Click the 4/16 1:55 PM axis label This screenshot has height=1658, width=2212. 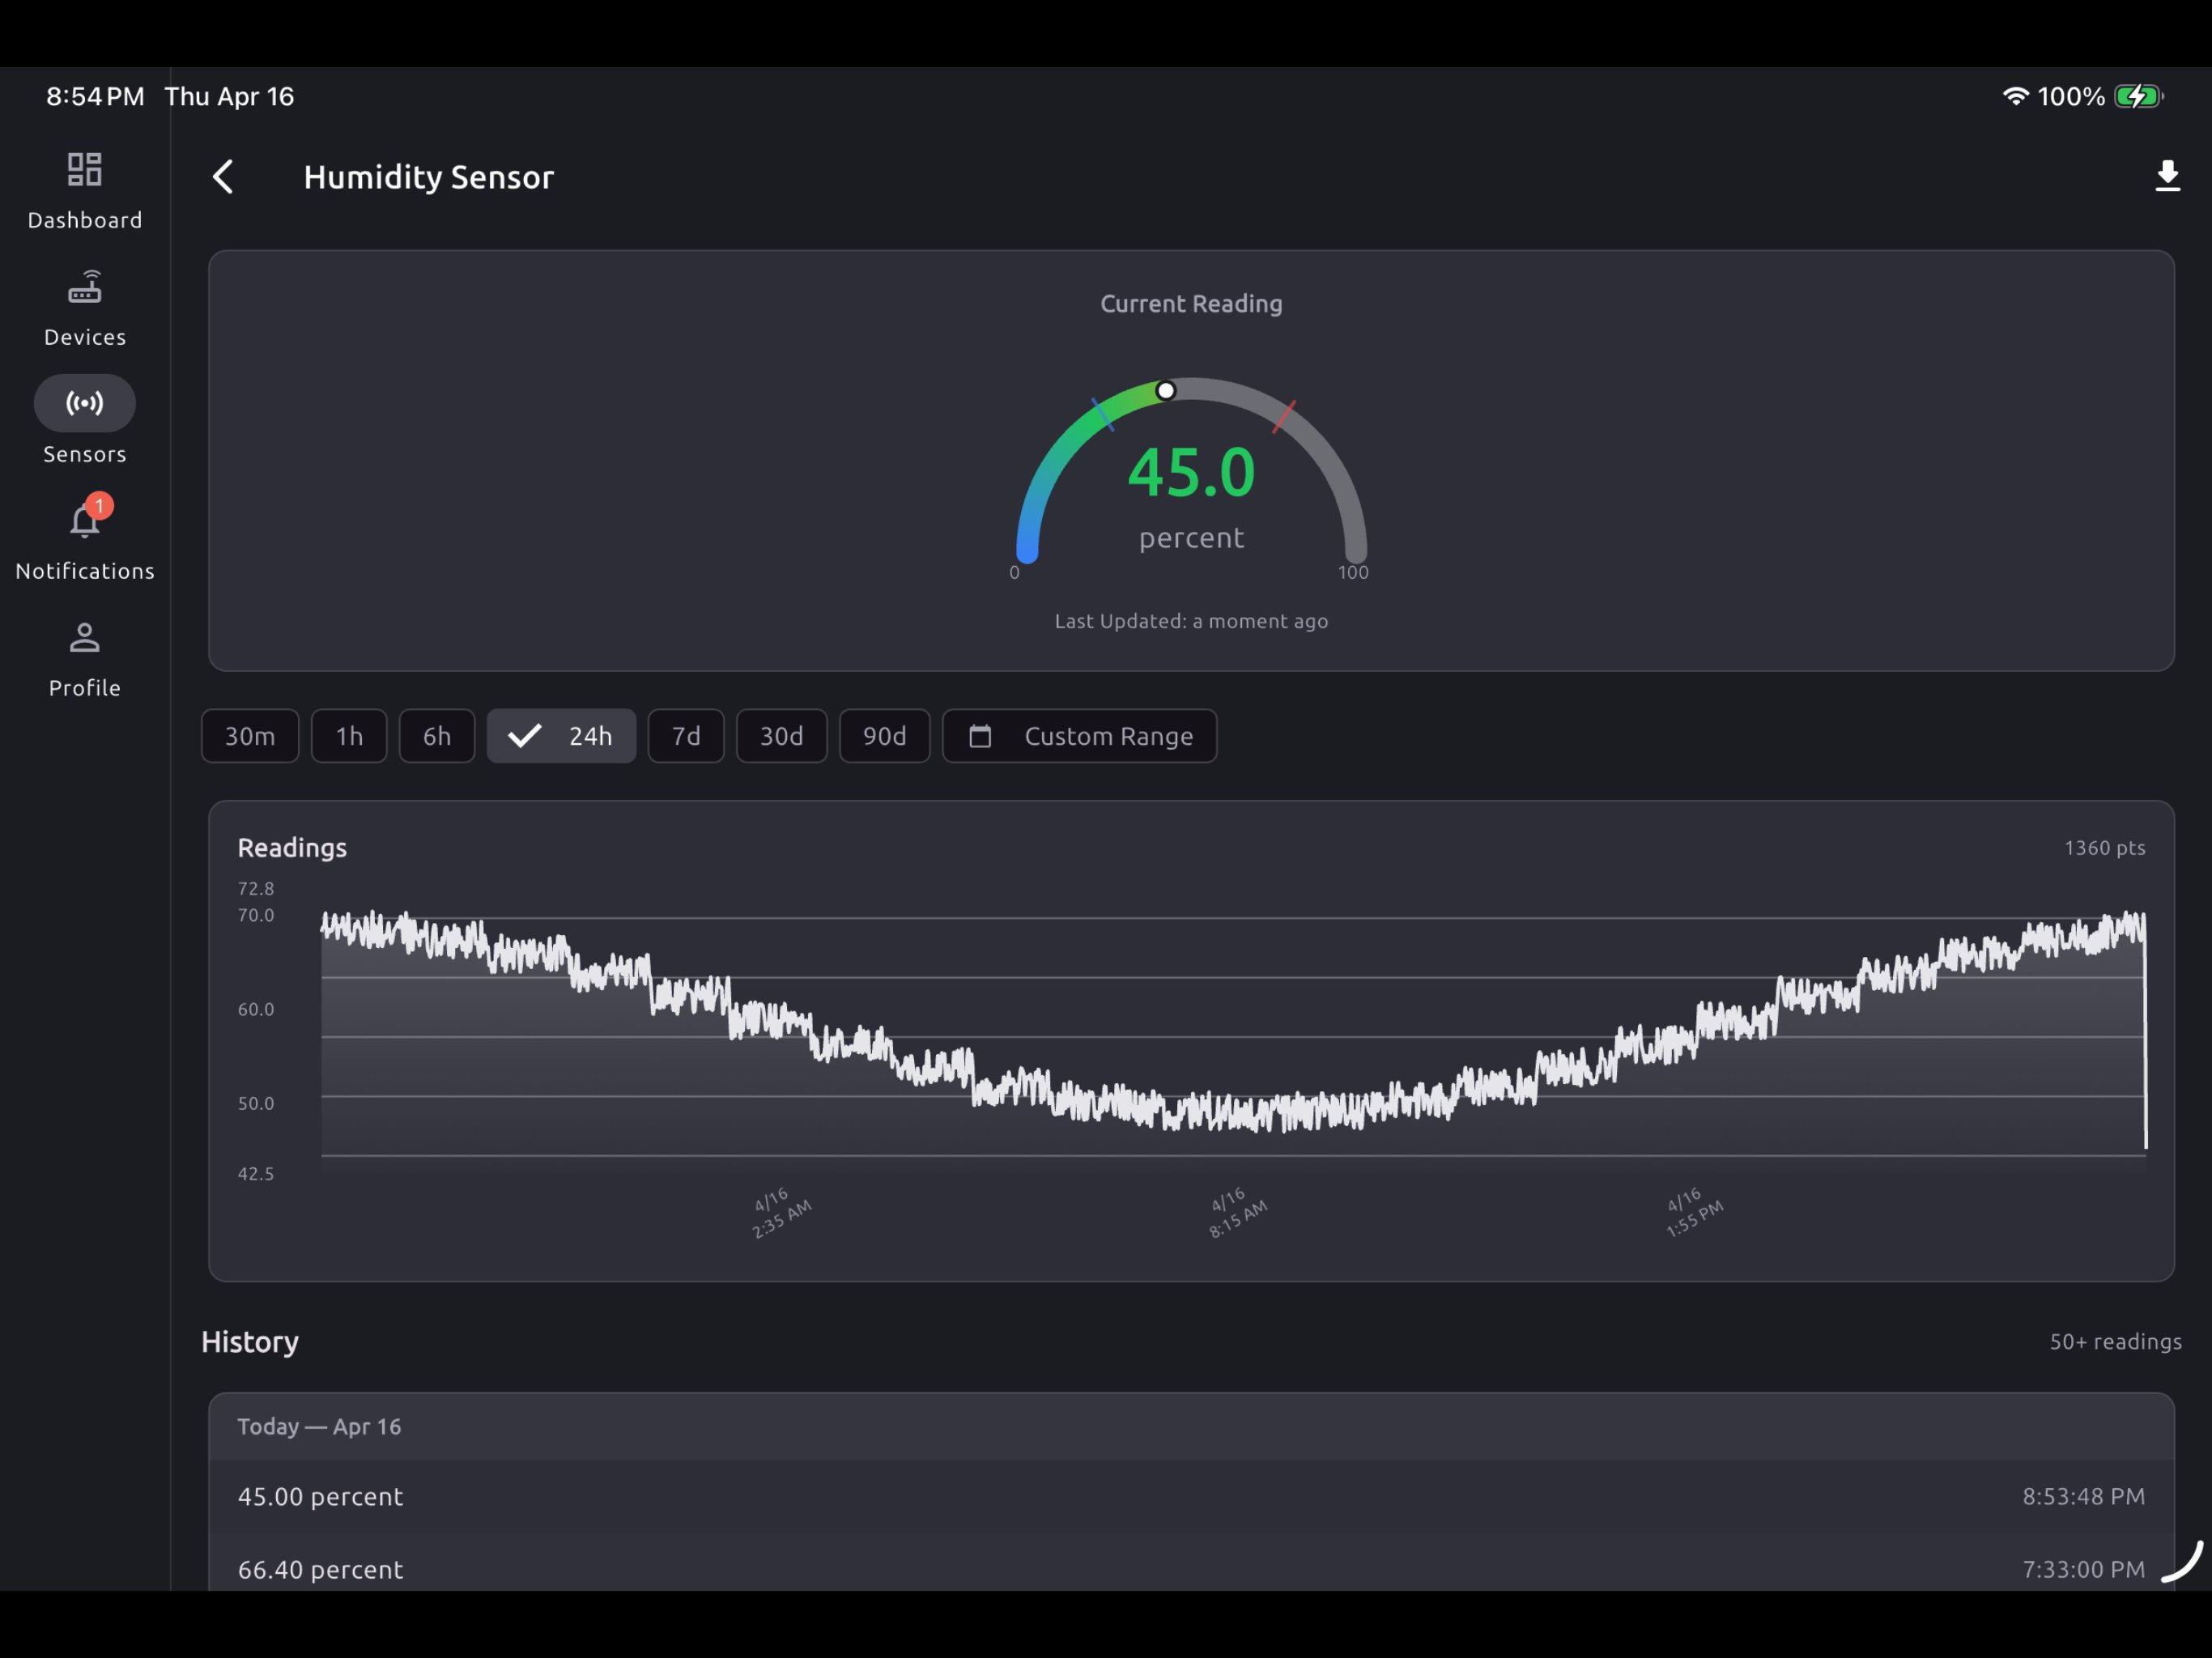[x=1693, y=1213]
